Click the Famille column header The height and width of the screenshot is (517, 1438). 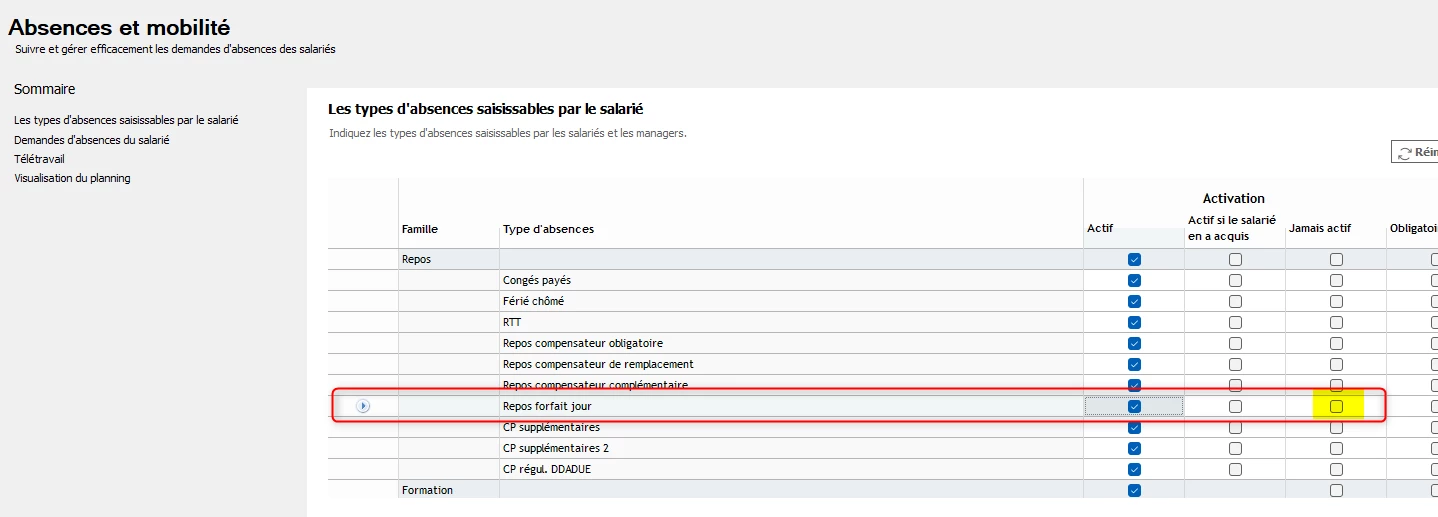click(420, 229)
